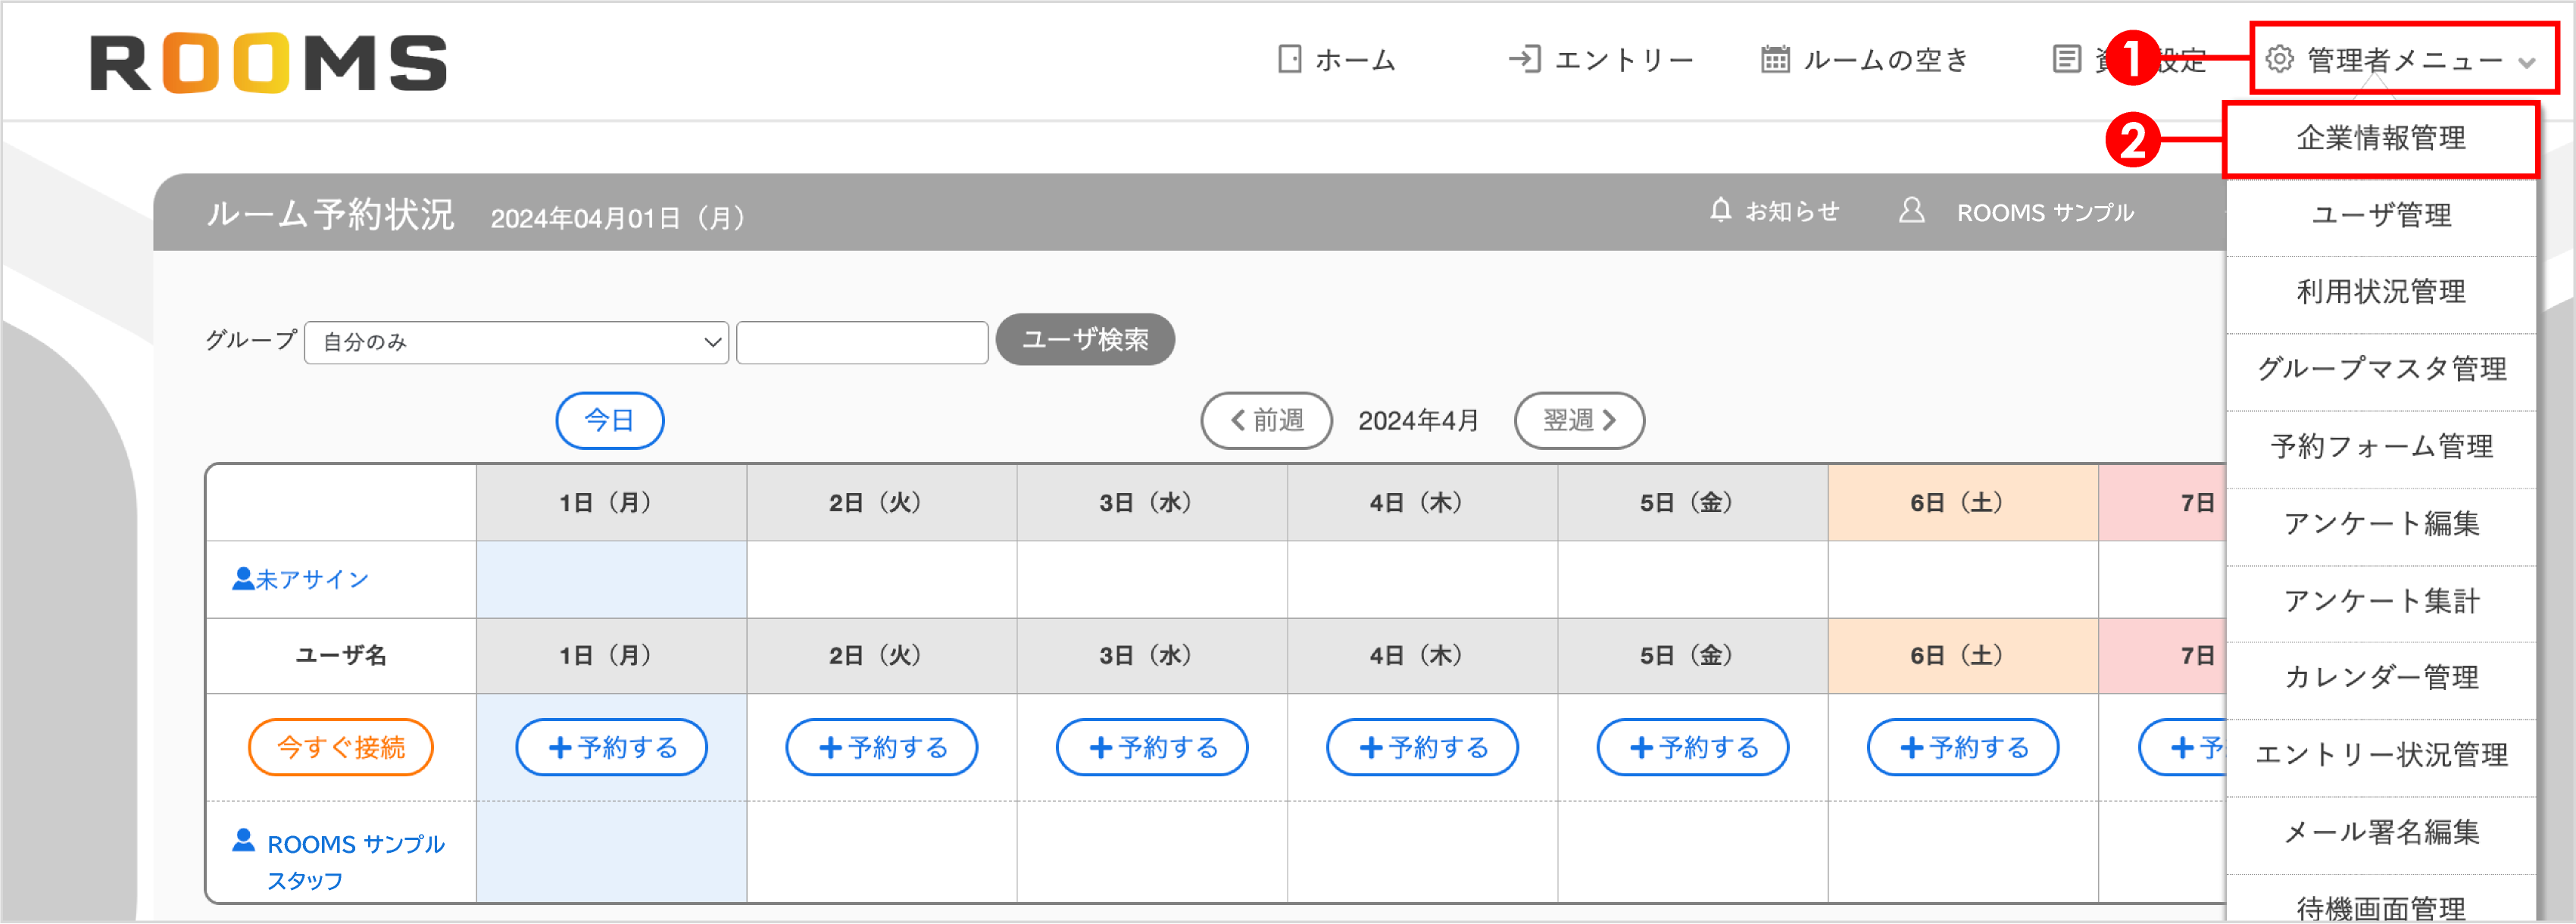Click inside the user search input field
Viewport: 2576px width, 924px height.
[862, 342]
